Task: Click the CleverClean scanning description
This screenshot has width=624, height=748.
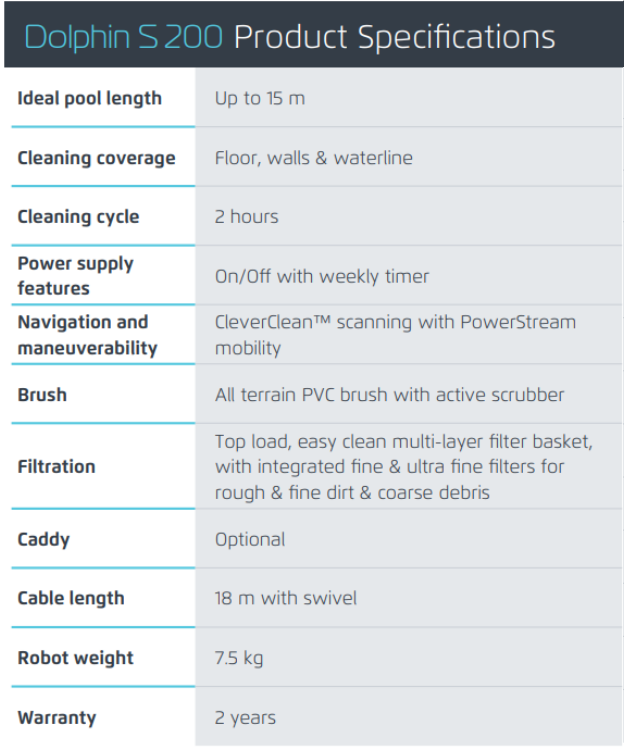Action: pos(395,335)
